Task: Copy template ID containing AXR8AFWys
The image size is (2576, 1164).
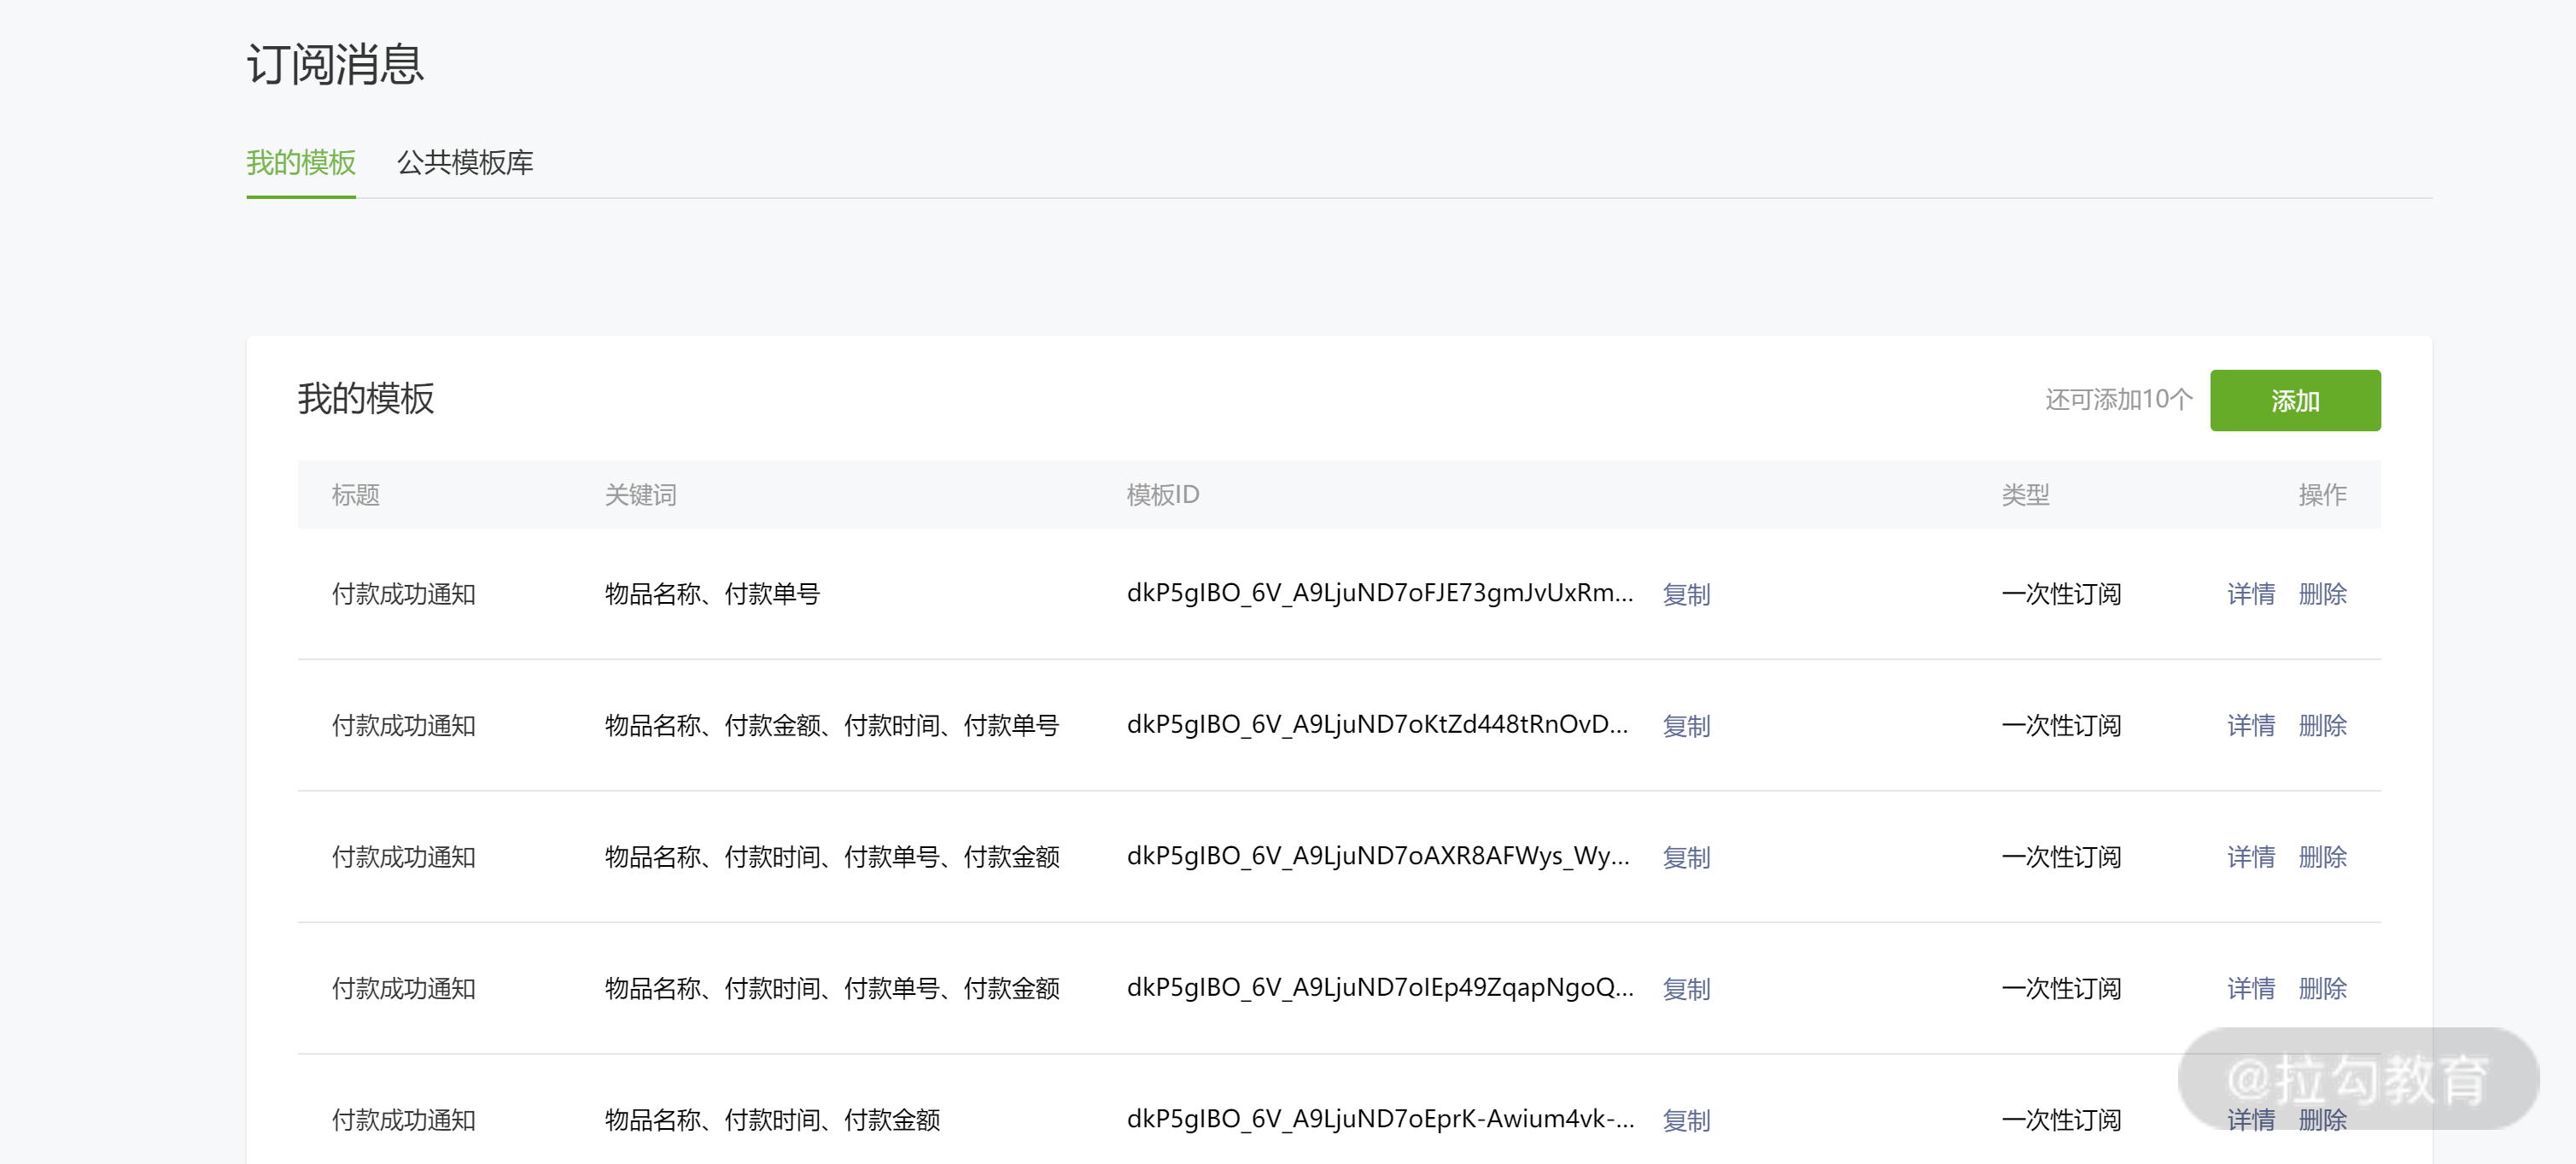Action: [x=1686, y=857]
